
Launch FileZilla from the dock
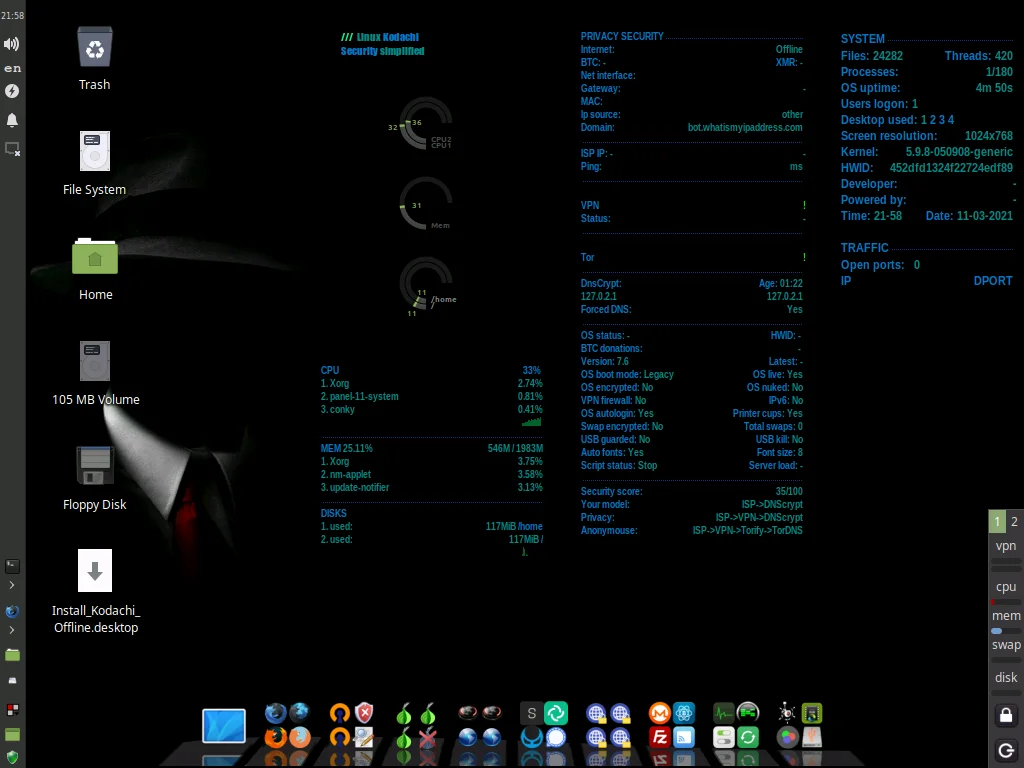[x=659, y=738]
